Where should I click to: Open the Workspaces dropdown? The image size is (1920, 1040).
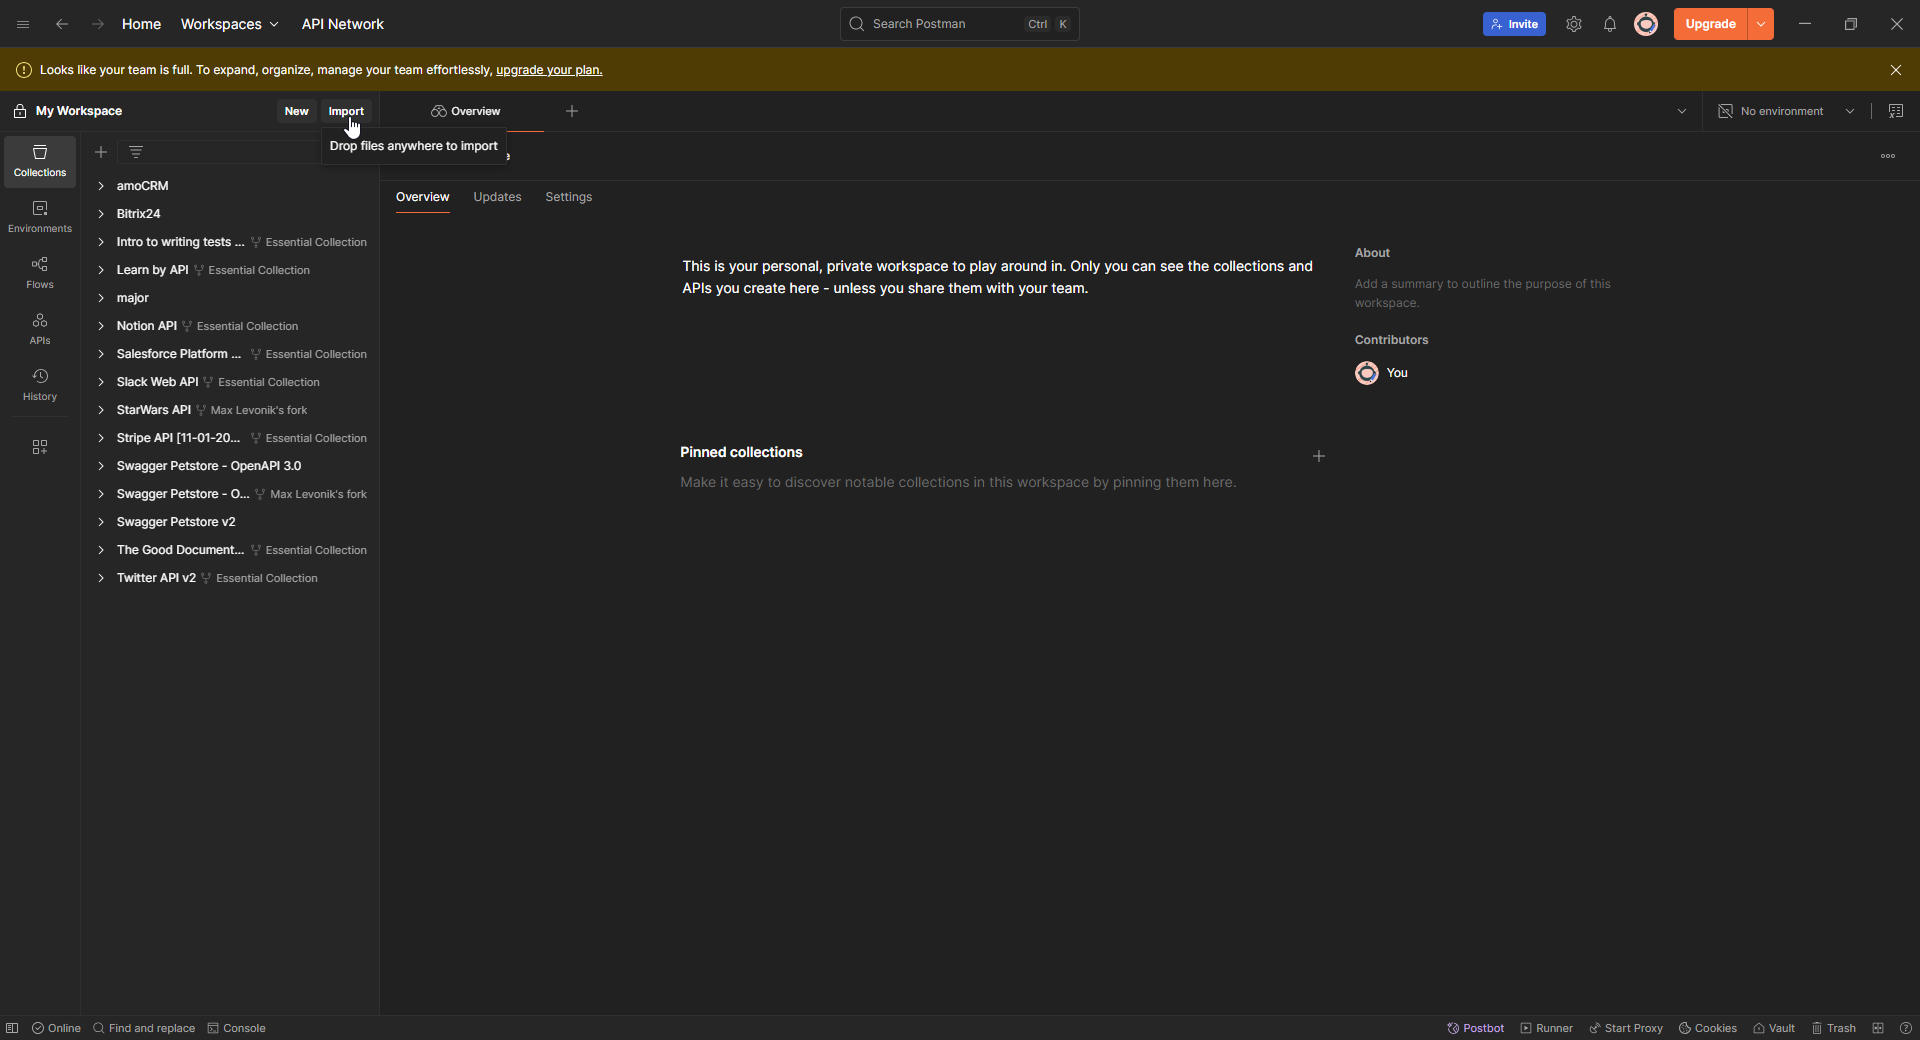point(230,24)
